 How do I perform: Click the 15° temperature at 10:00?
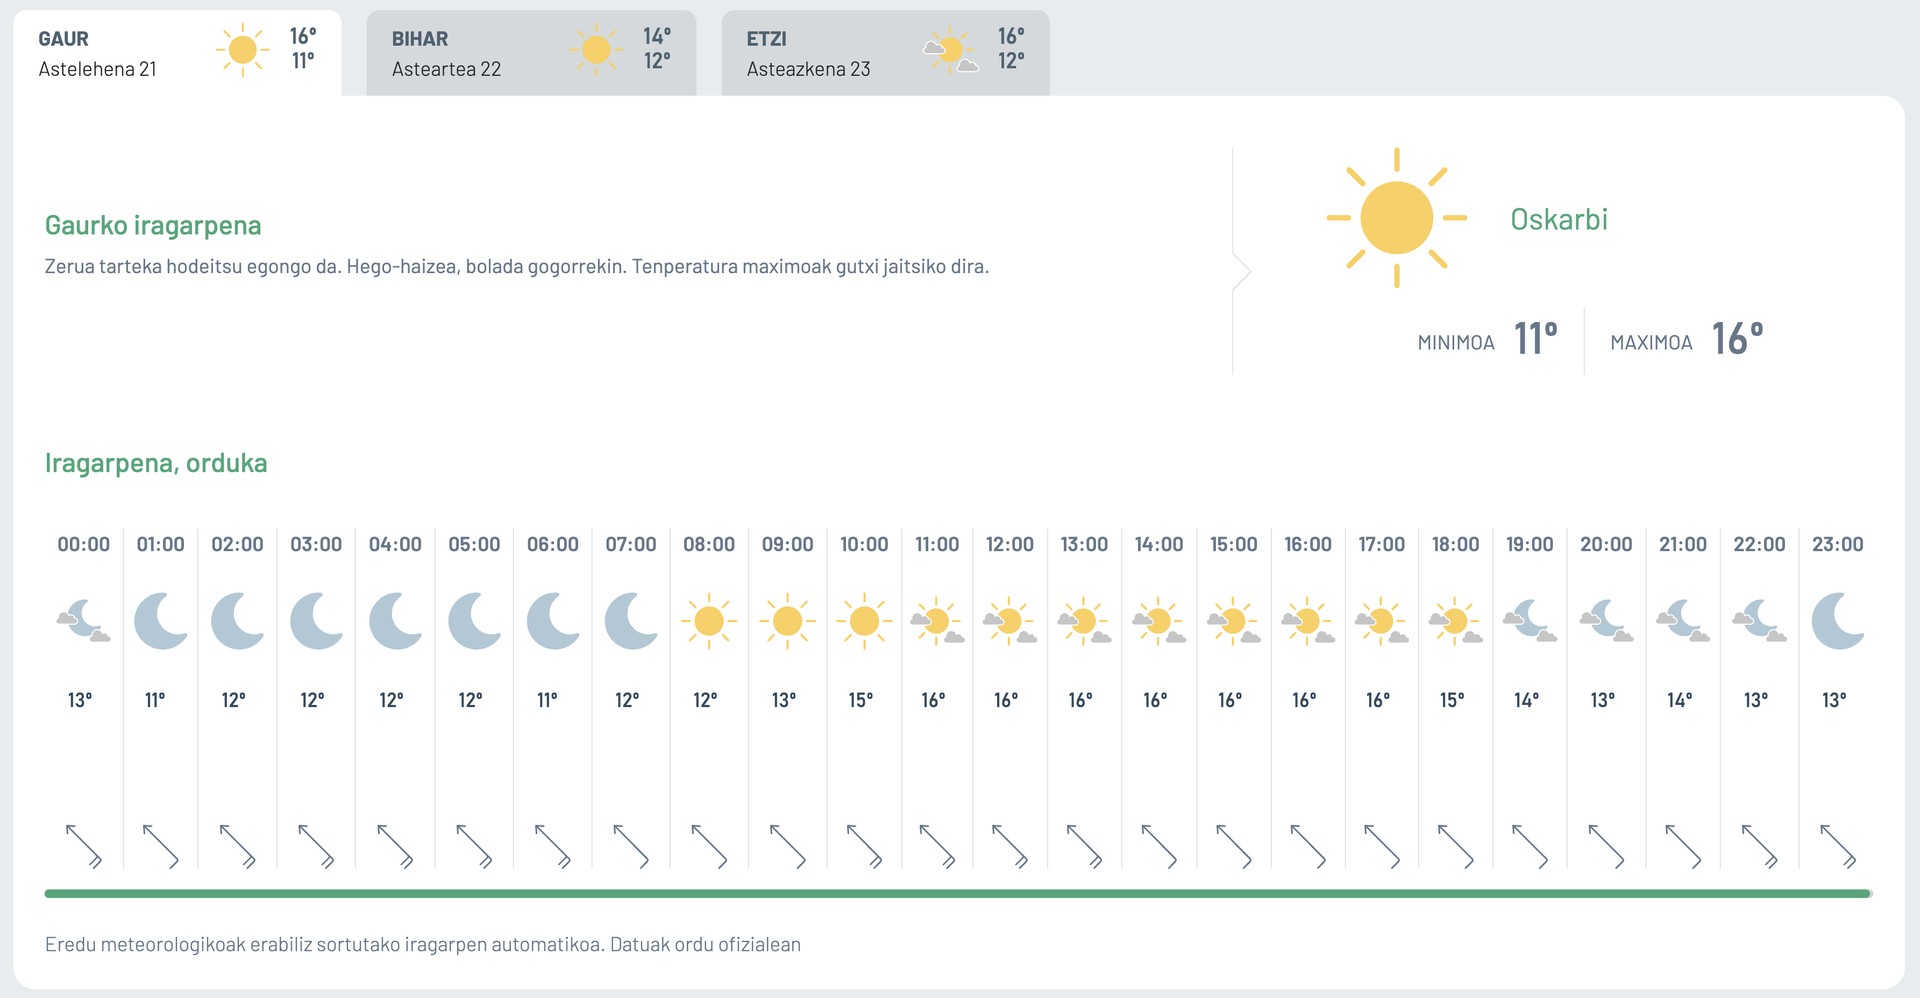861,700
